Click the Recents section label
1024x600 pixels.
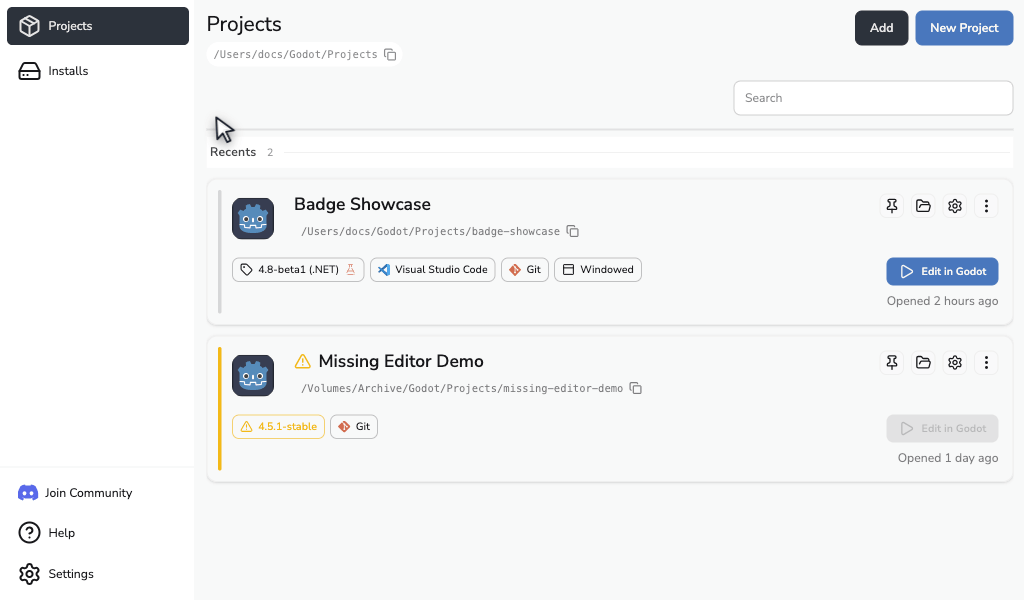pyautogui.click(x=232, y=152)
